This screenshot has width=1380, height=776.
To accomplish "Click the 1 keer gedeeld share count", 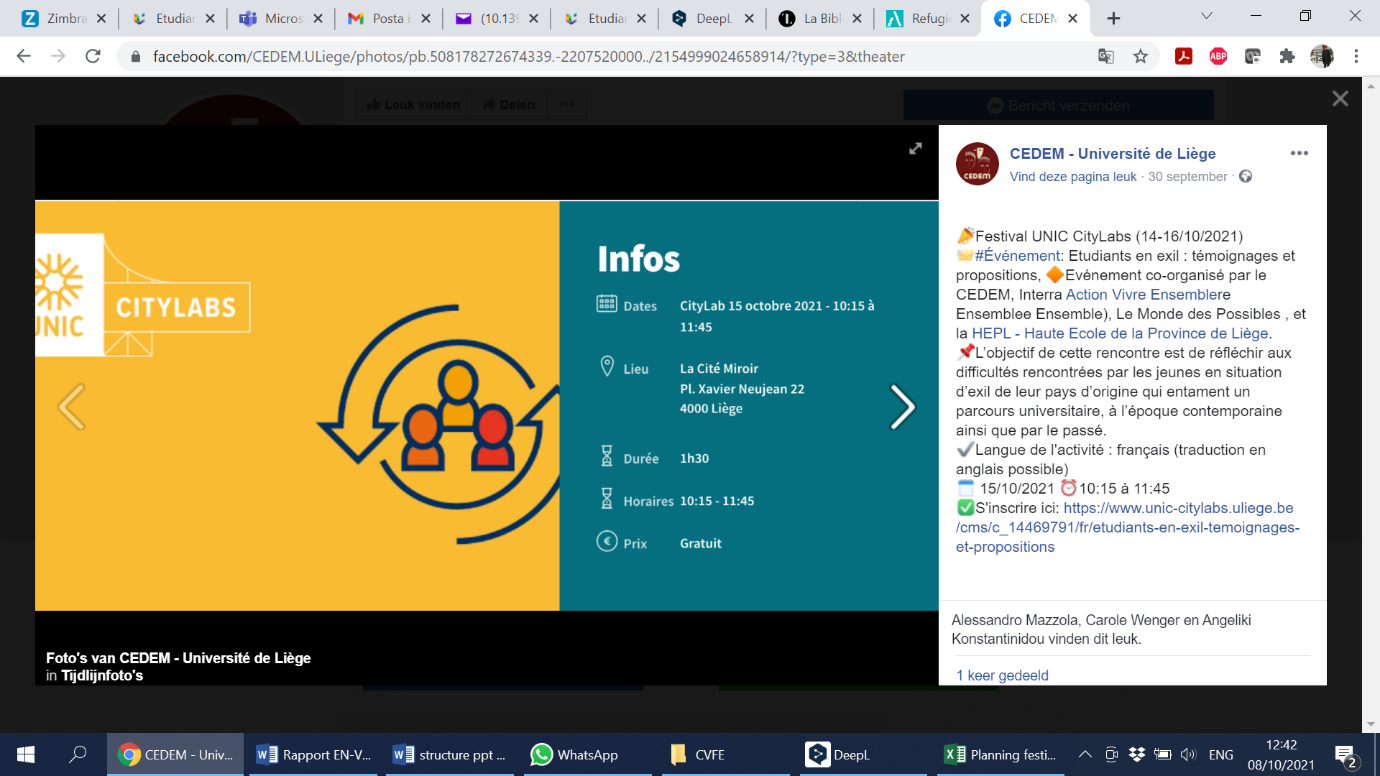I will point(1002,676).
